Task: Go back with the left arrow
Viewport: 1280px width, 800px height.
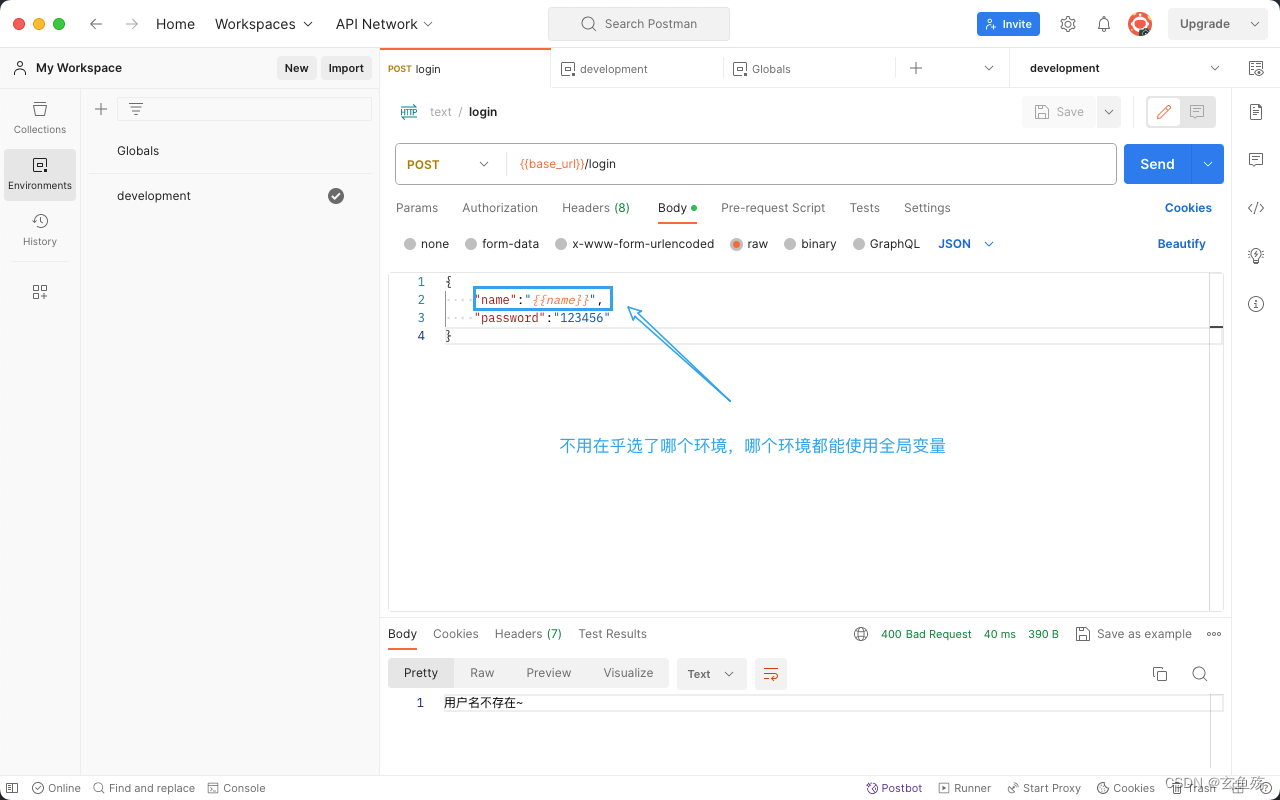Action: (x=96, y=24)
